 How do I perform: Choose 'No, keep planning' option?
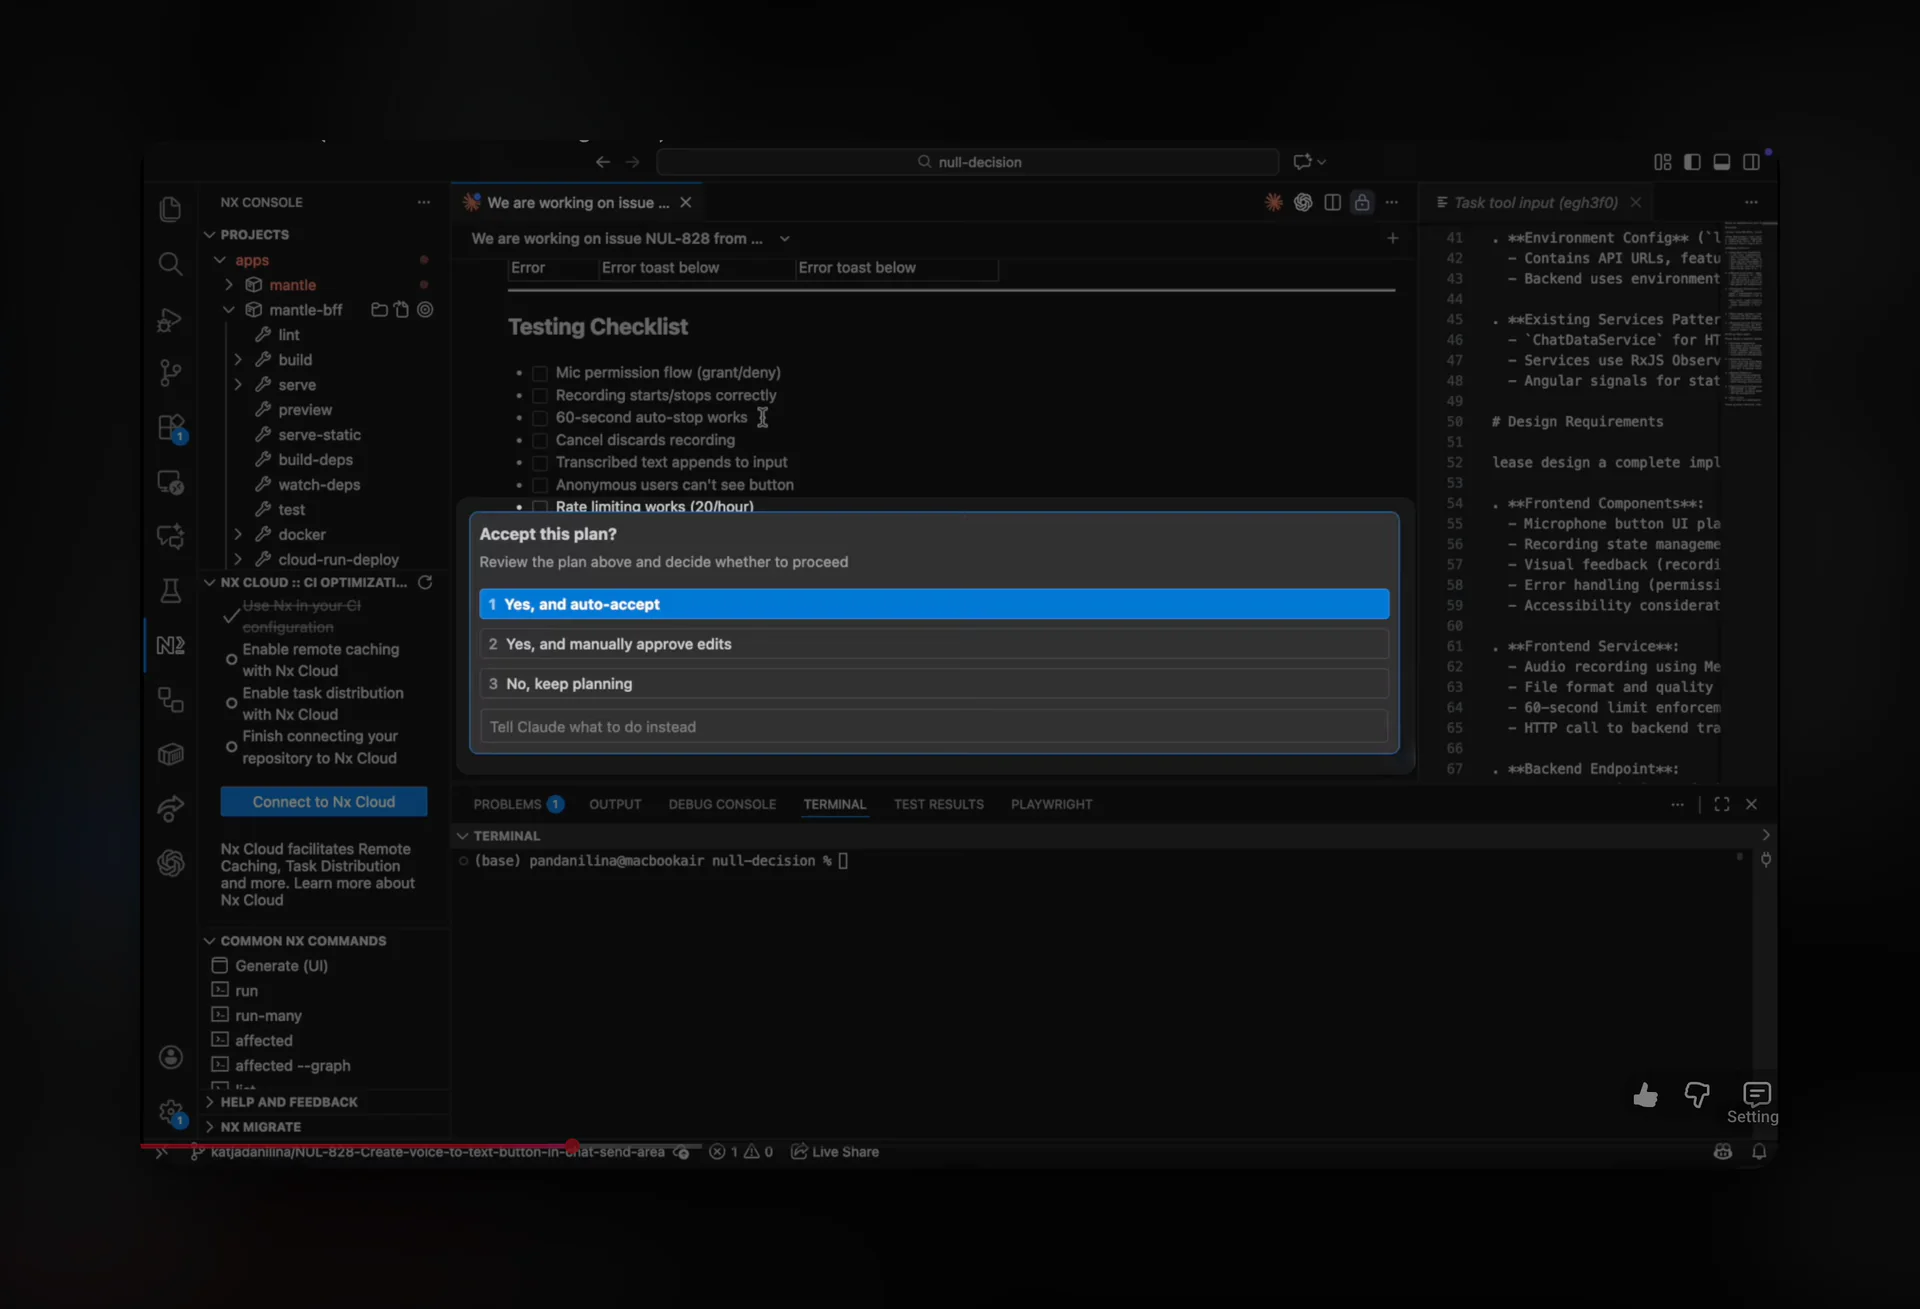pos(934,684)
